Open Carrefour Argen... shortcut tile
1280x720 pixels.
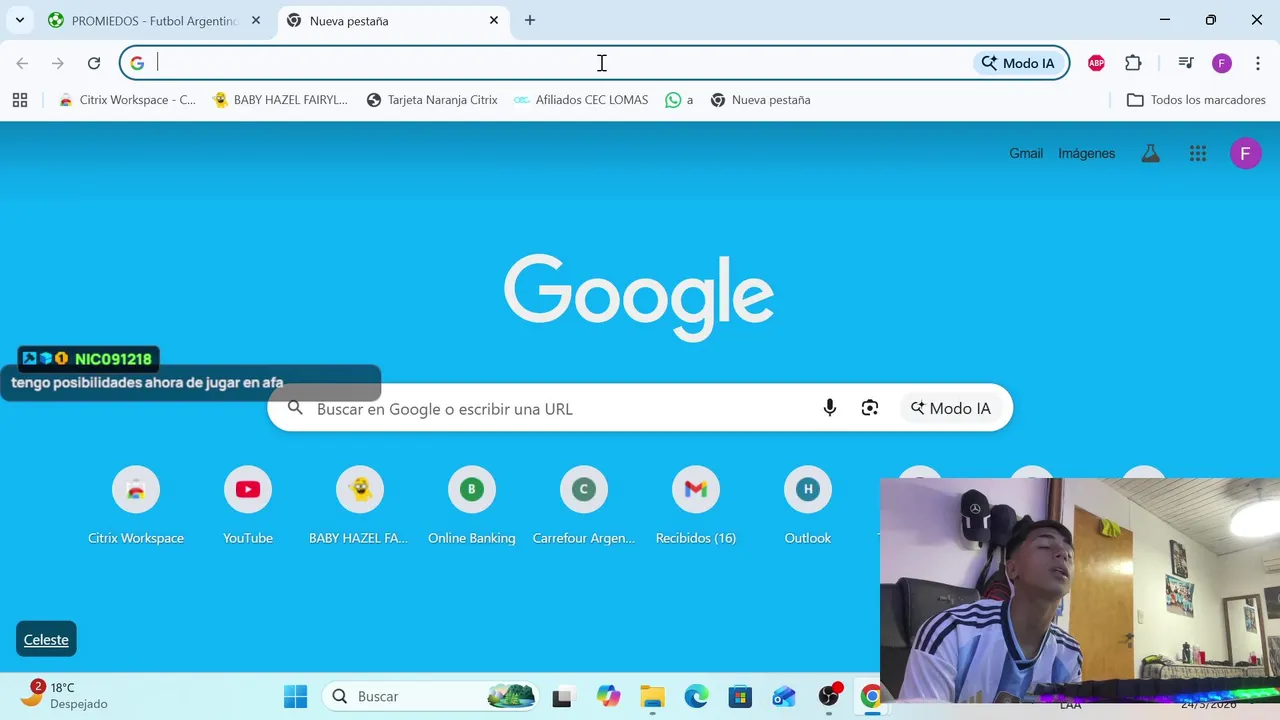coord(584,507)
